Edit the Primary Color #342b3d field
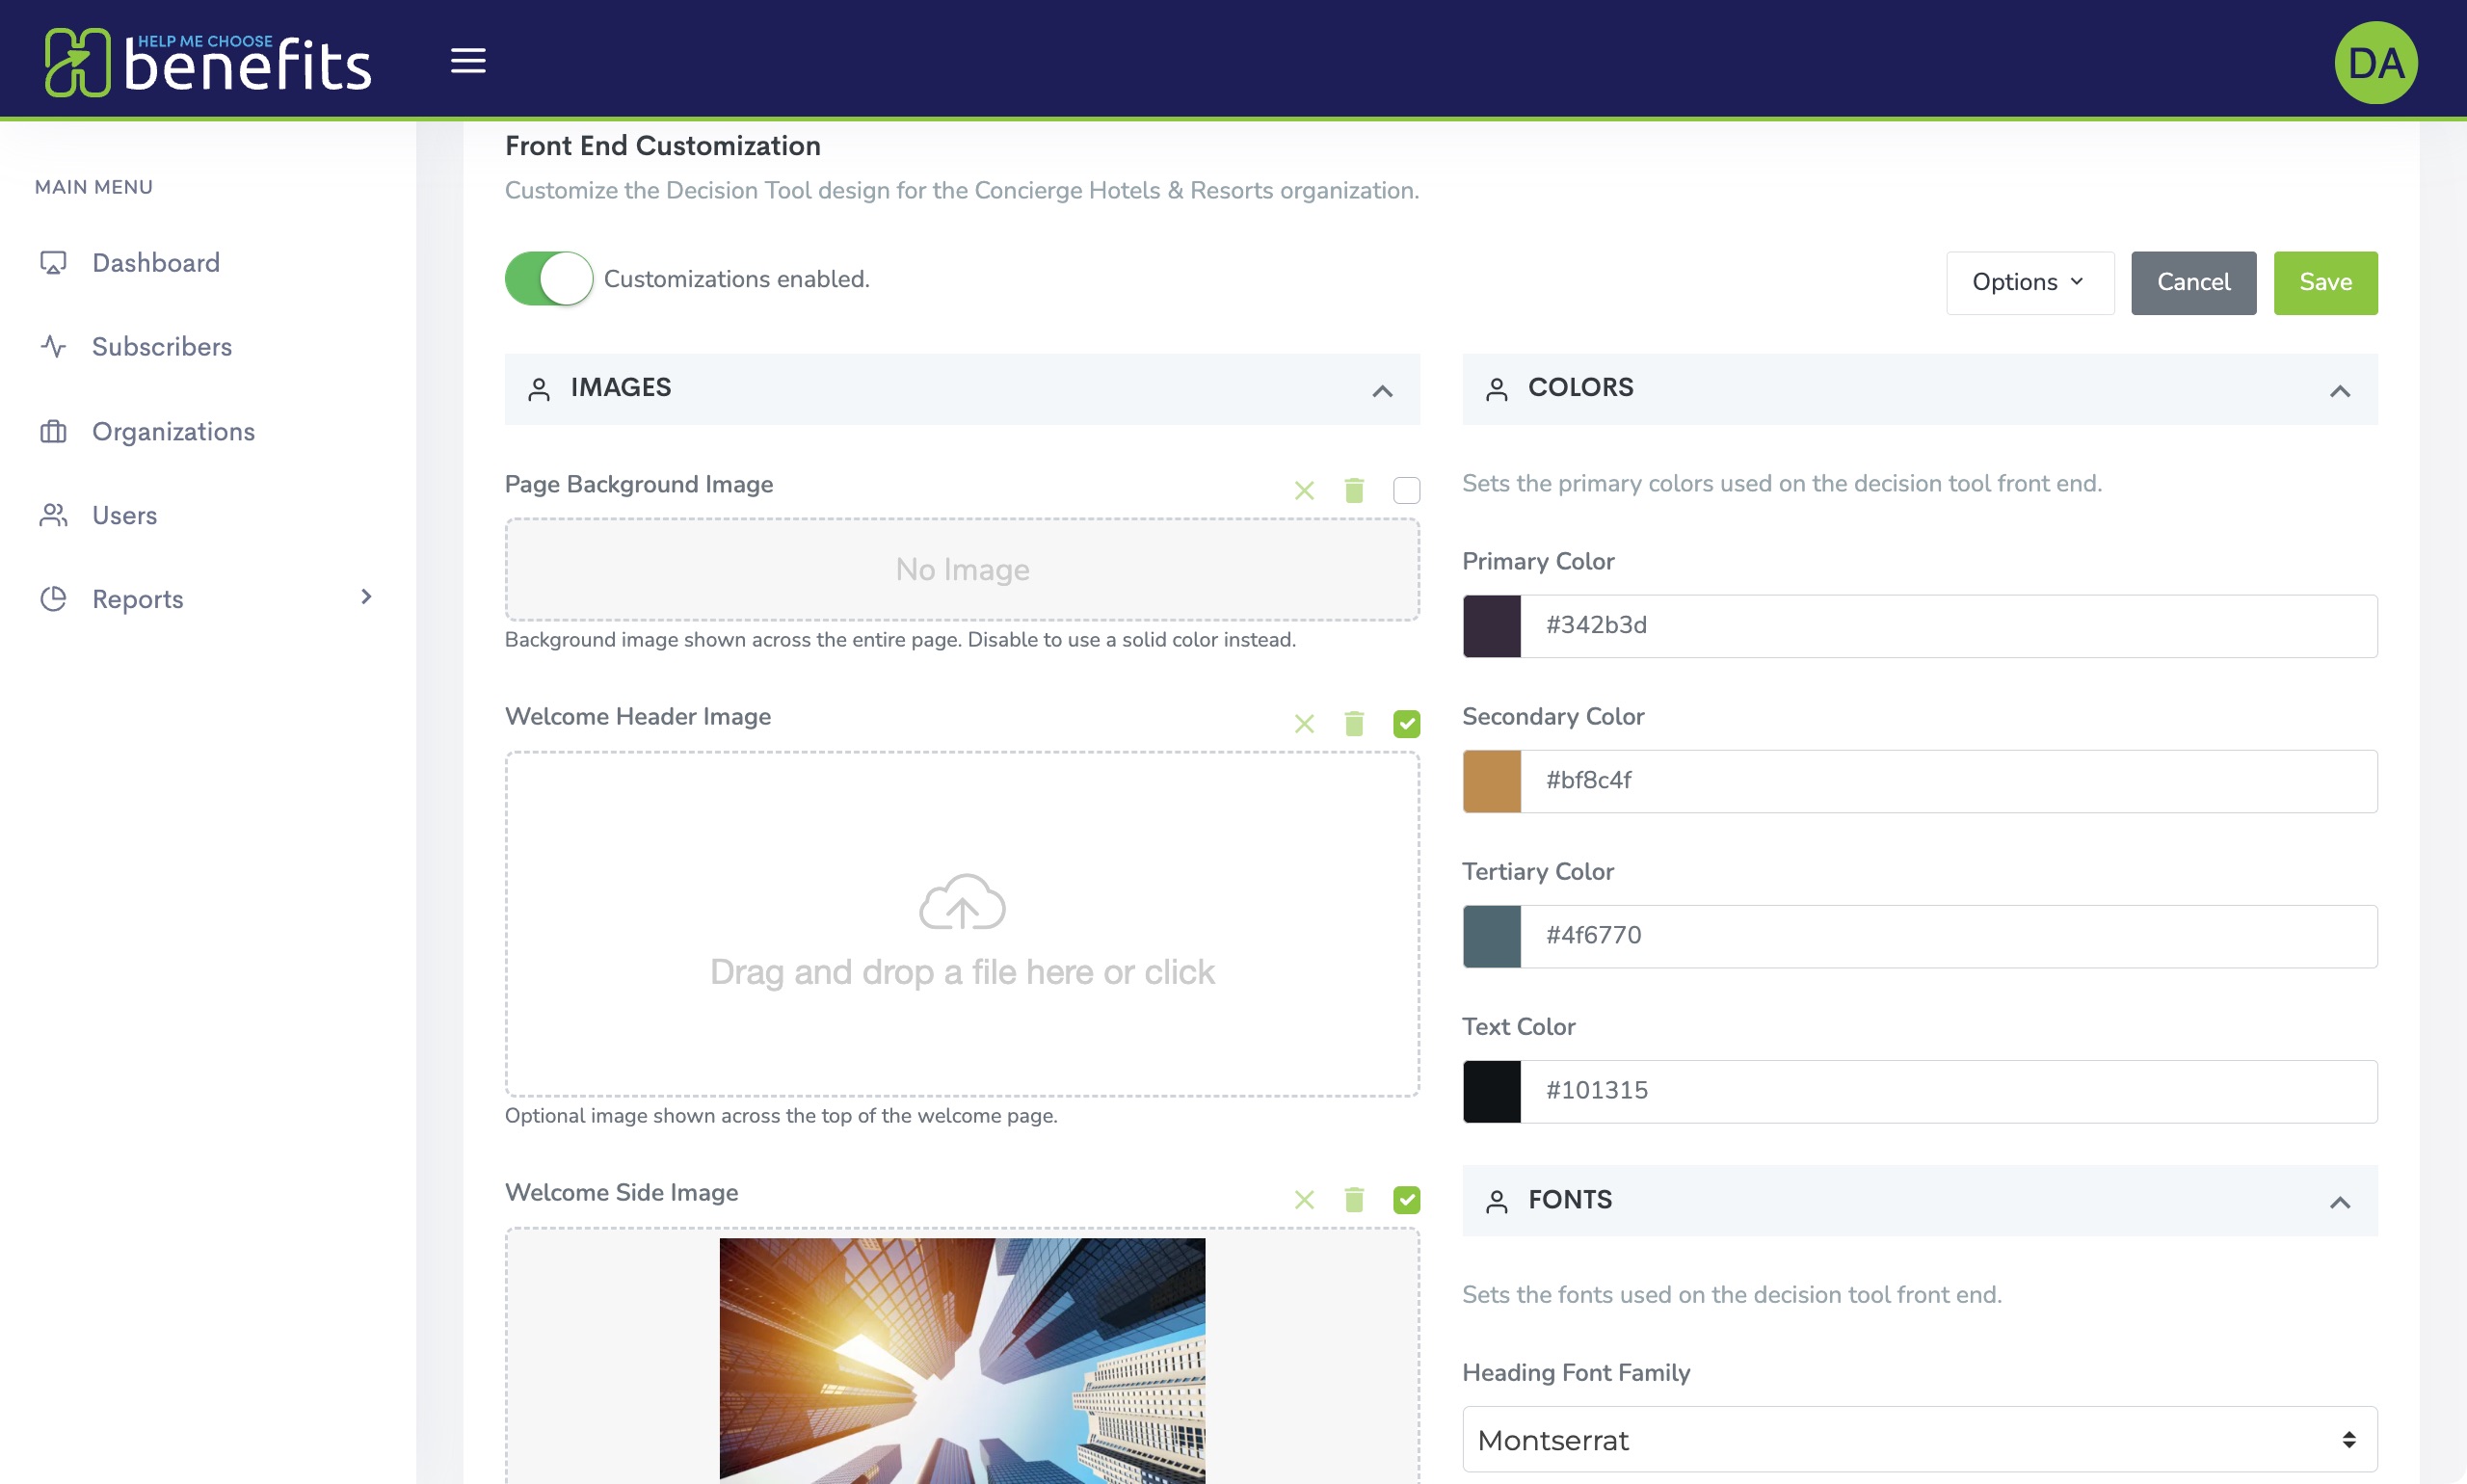Screen dimensions: 2467x1484 click(1948, 626)
